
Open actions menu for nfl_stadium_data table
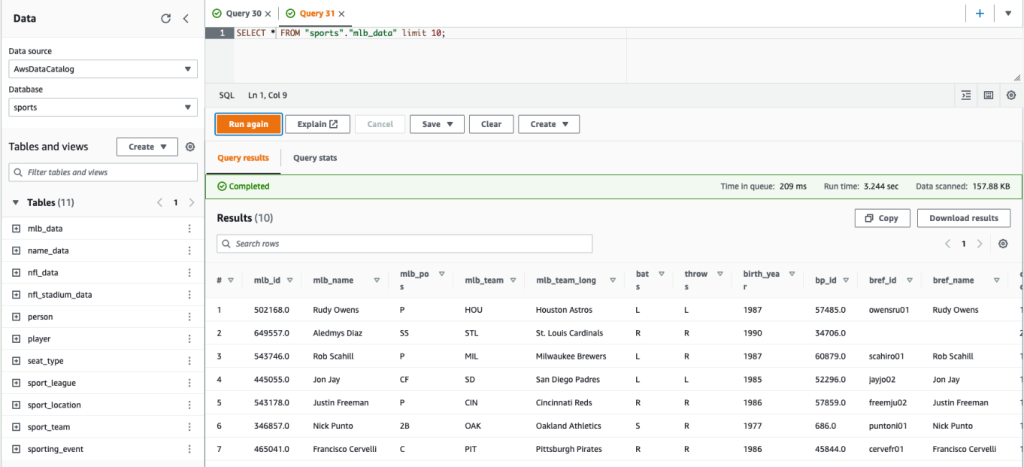pyautogui.click(x=189, y=295)
